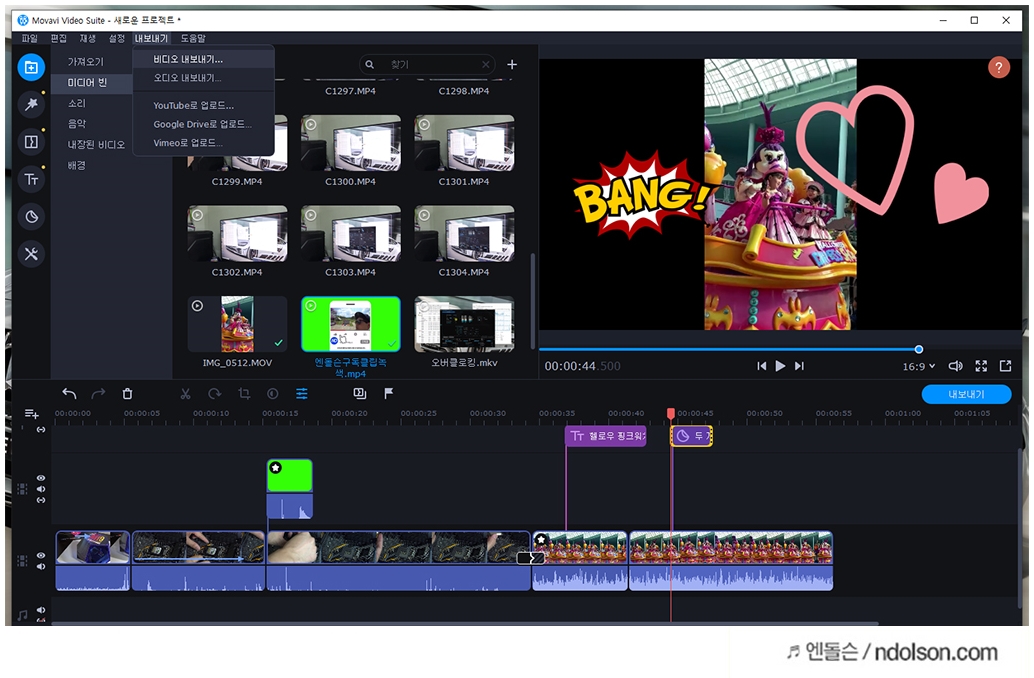Open the Titles (Tт) tab
The height and width of the screenshot is (678, 1034).
[x=31, y=179]
